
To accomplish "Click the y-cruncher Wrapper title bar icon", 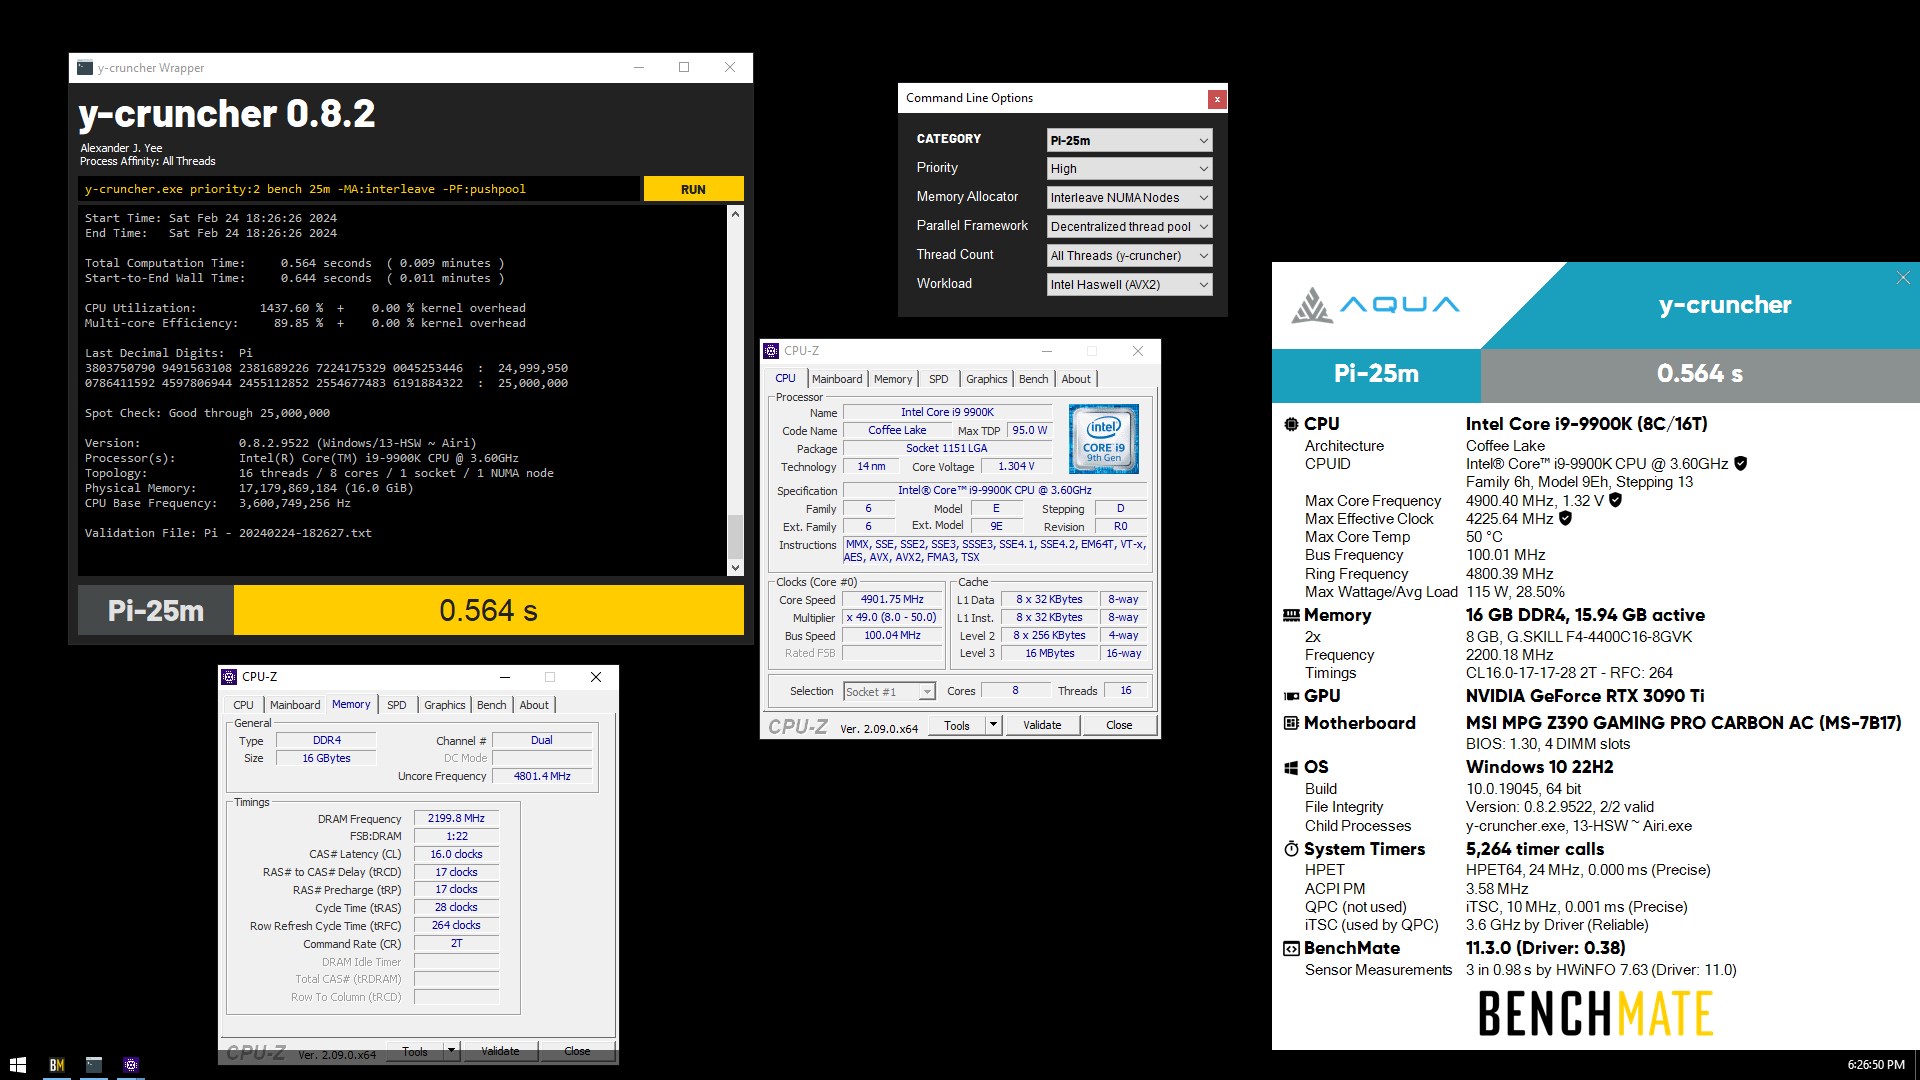I will (x=85, y=68).
